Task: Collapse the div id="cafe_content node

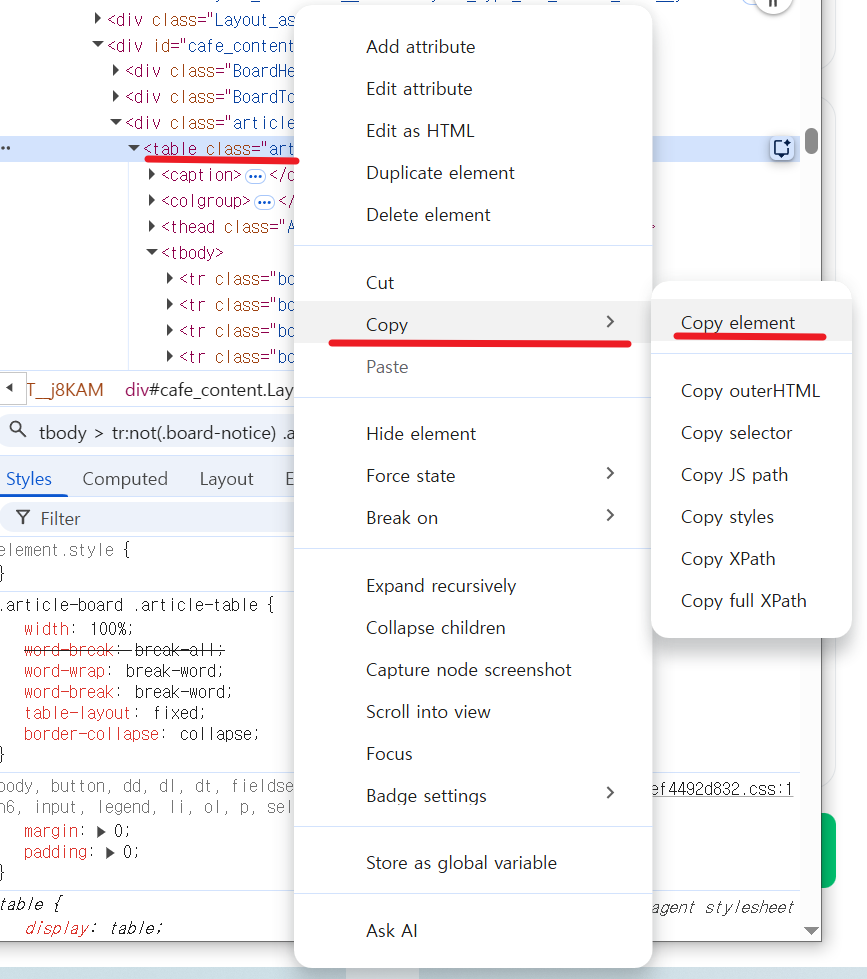Action: click(97, 44)
